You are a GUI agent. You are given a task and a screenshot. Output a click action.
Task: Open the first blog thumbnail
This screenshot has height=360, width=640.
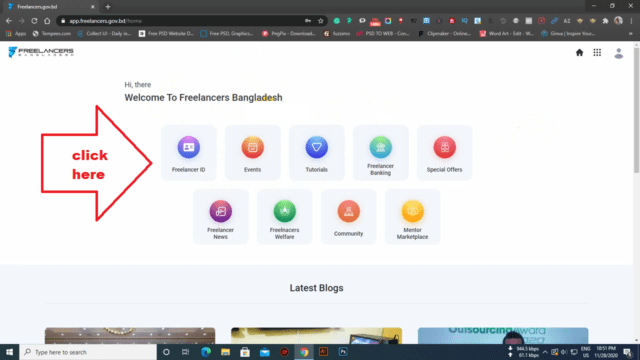[x=130, y=336]
